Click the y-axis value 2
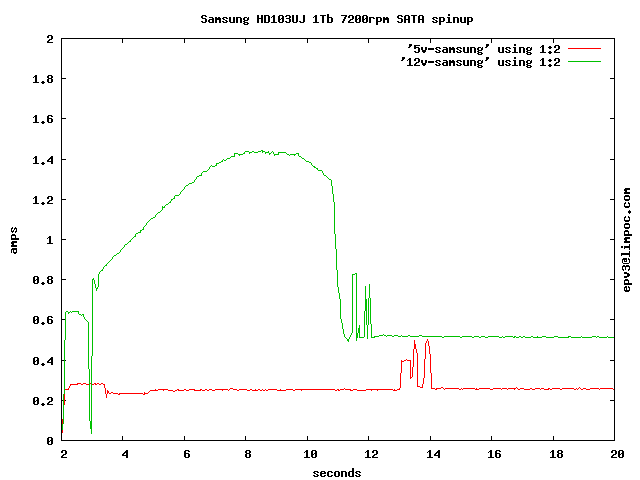This screenshot has width=640, height=480. [x=50, y=39]
